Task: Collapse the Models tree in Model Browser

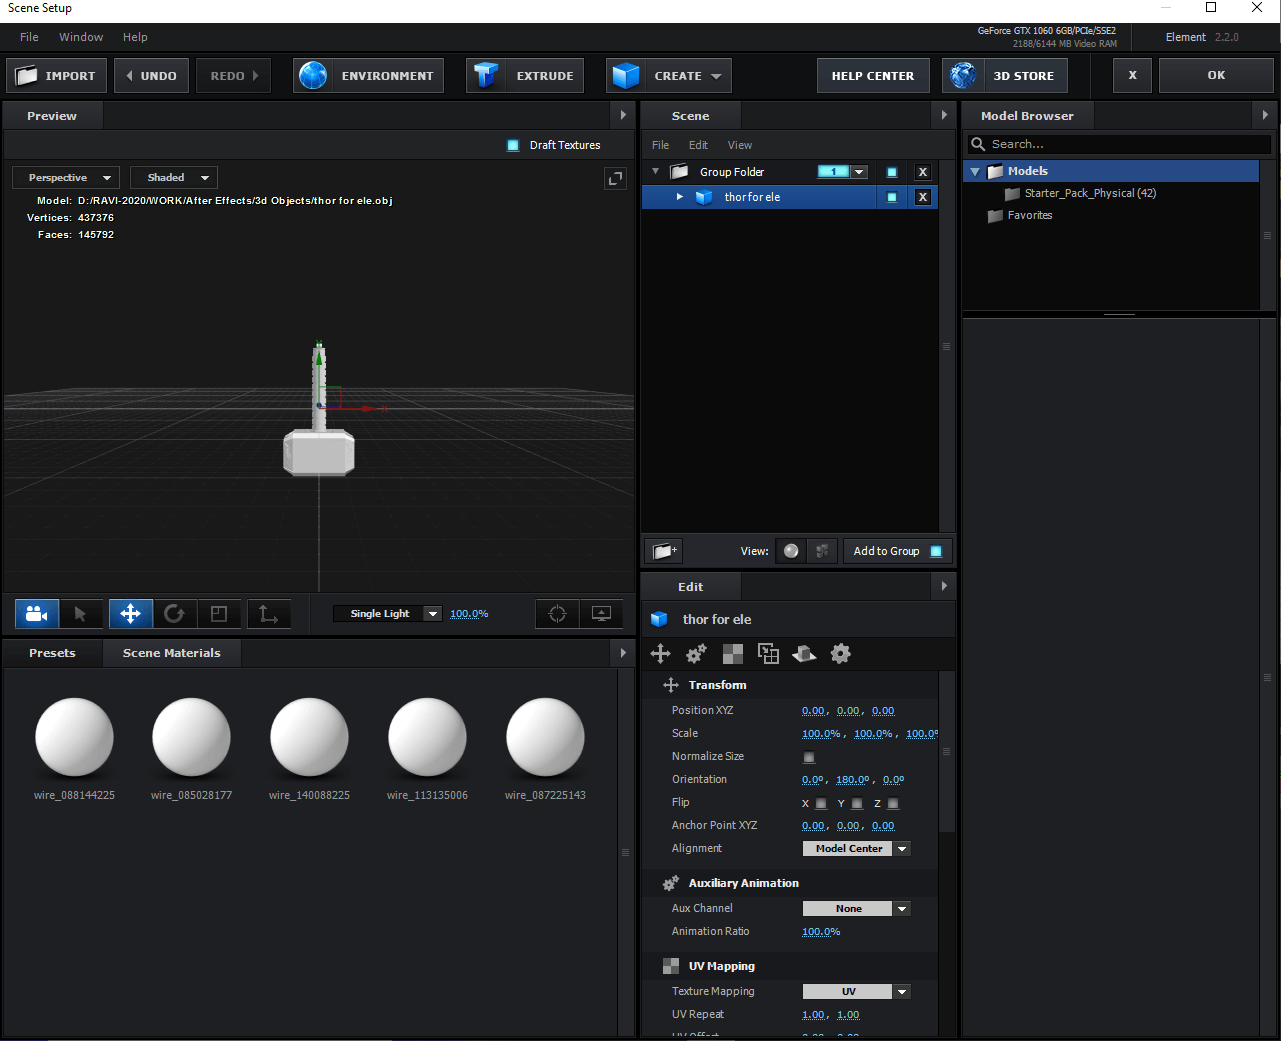Action: 975,172
